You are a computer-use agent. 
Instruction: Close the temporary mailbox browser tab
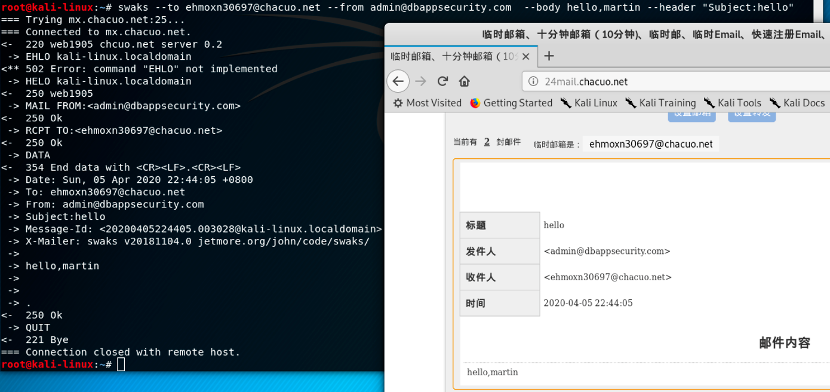click(526, 56)
